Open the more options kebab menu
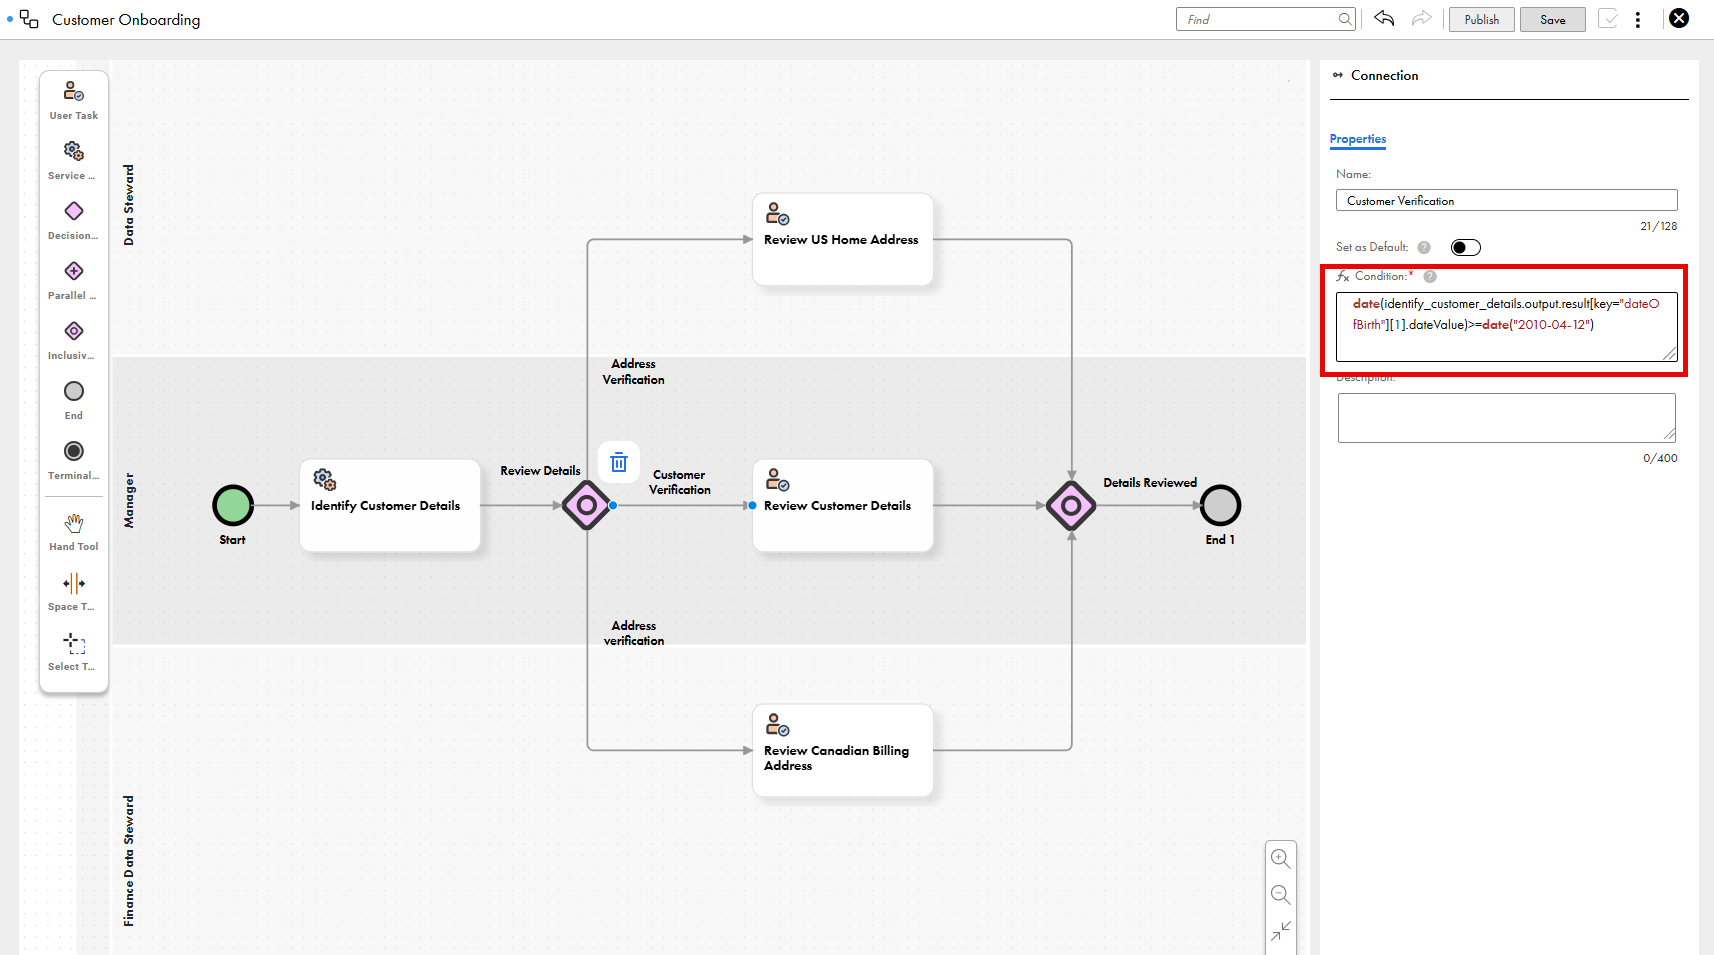 pyautogui.click(x=1638, y=19)
